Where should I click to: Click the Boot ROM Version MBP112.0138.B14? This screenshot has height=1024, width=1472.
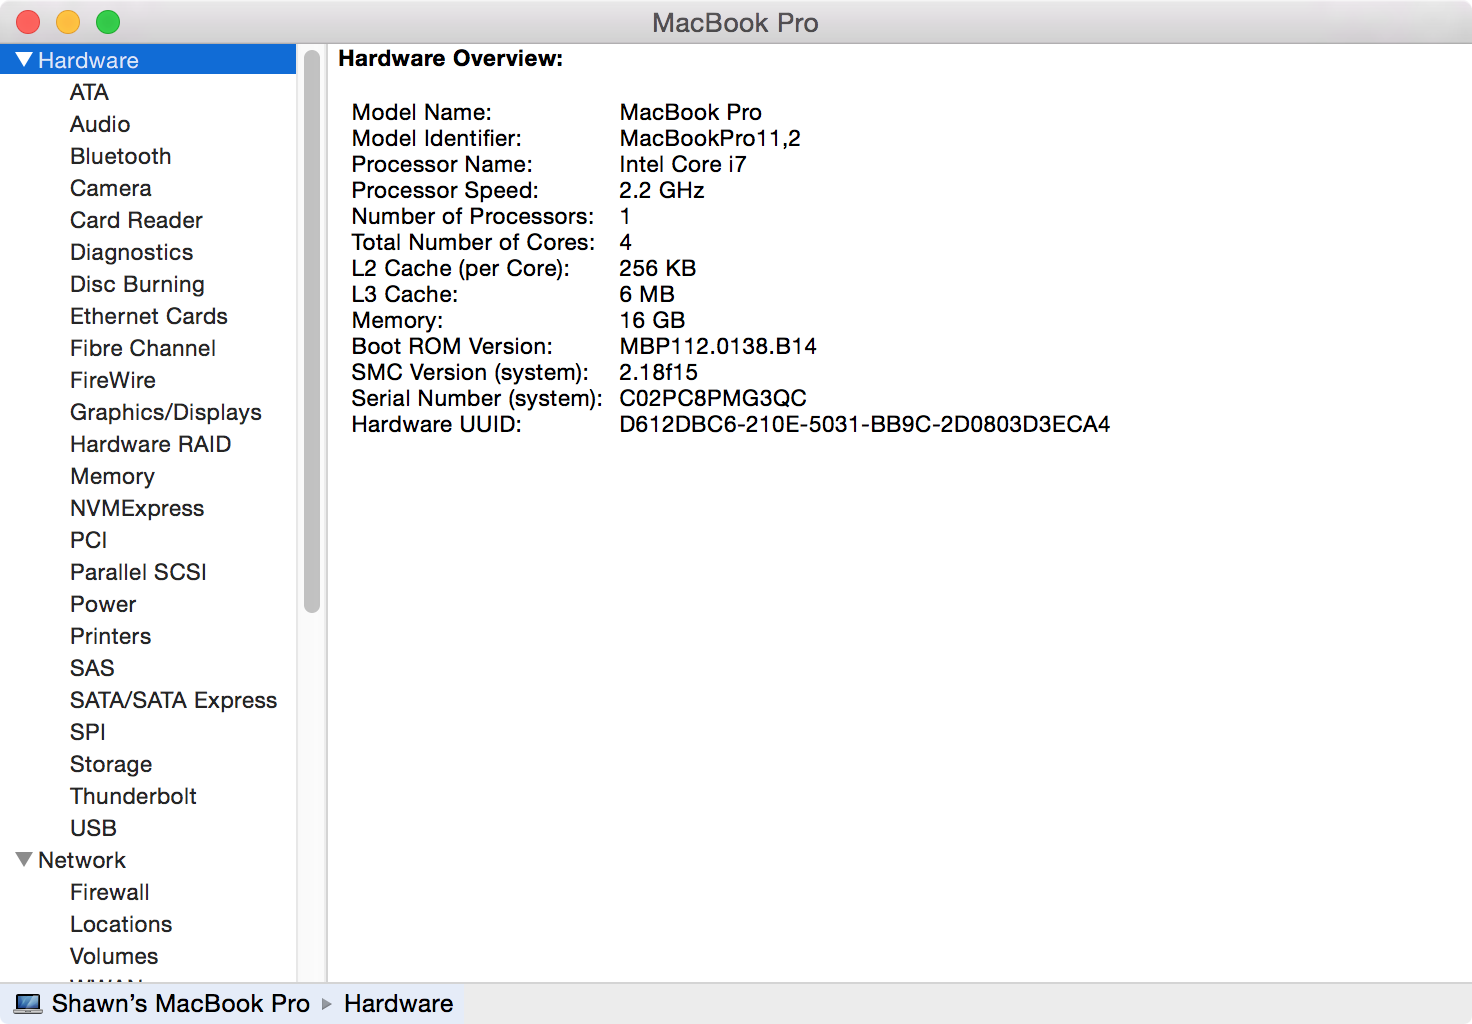(718, 346)
